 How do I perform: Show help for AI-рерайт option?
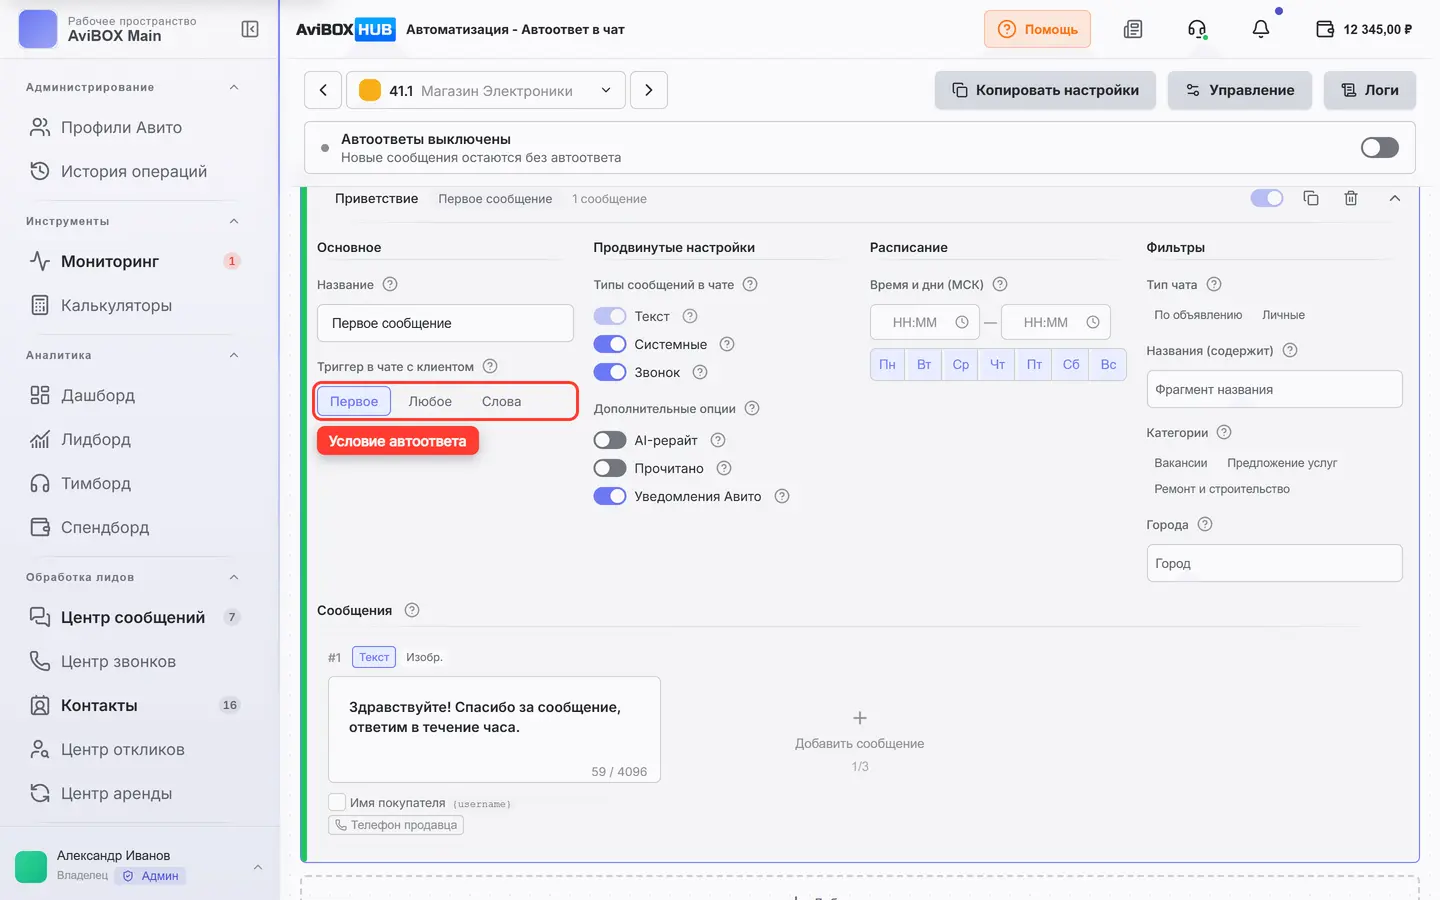click(718, 440)
